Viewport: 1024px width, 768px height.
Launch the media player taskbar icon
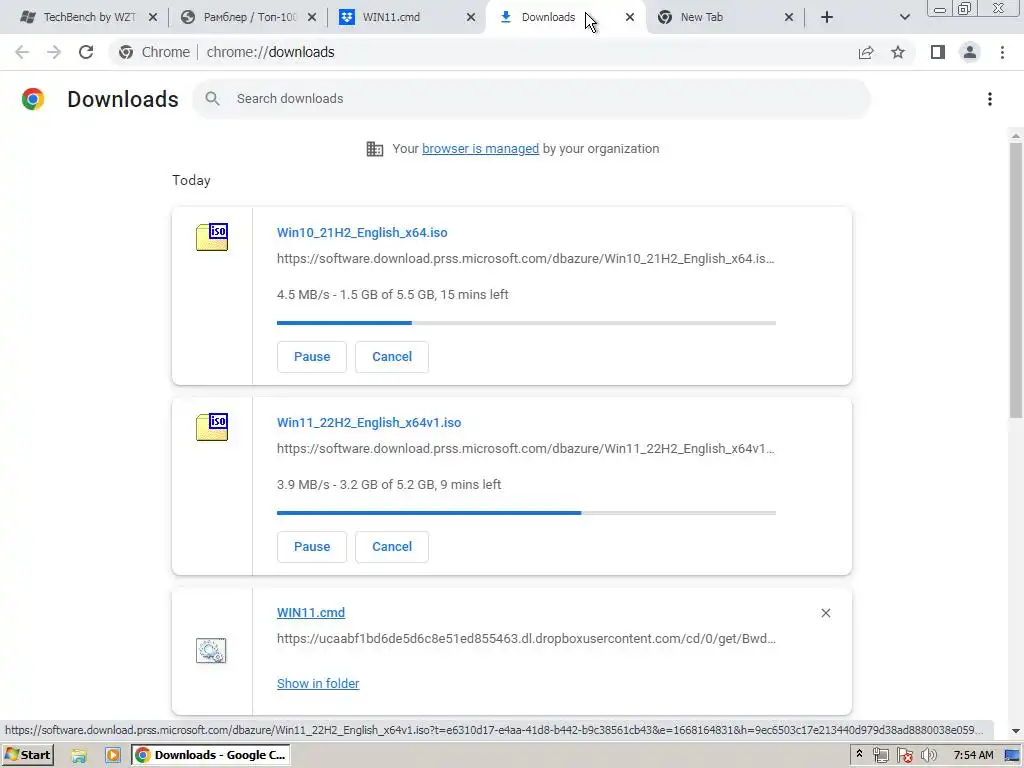click(112, 756)
